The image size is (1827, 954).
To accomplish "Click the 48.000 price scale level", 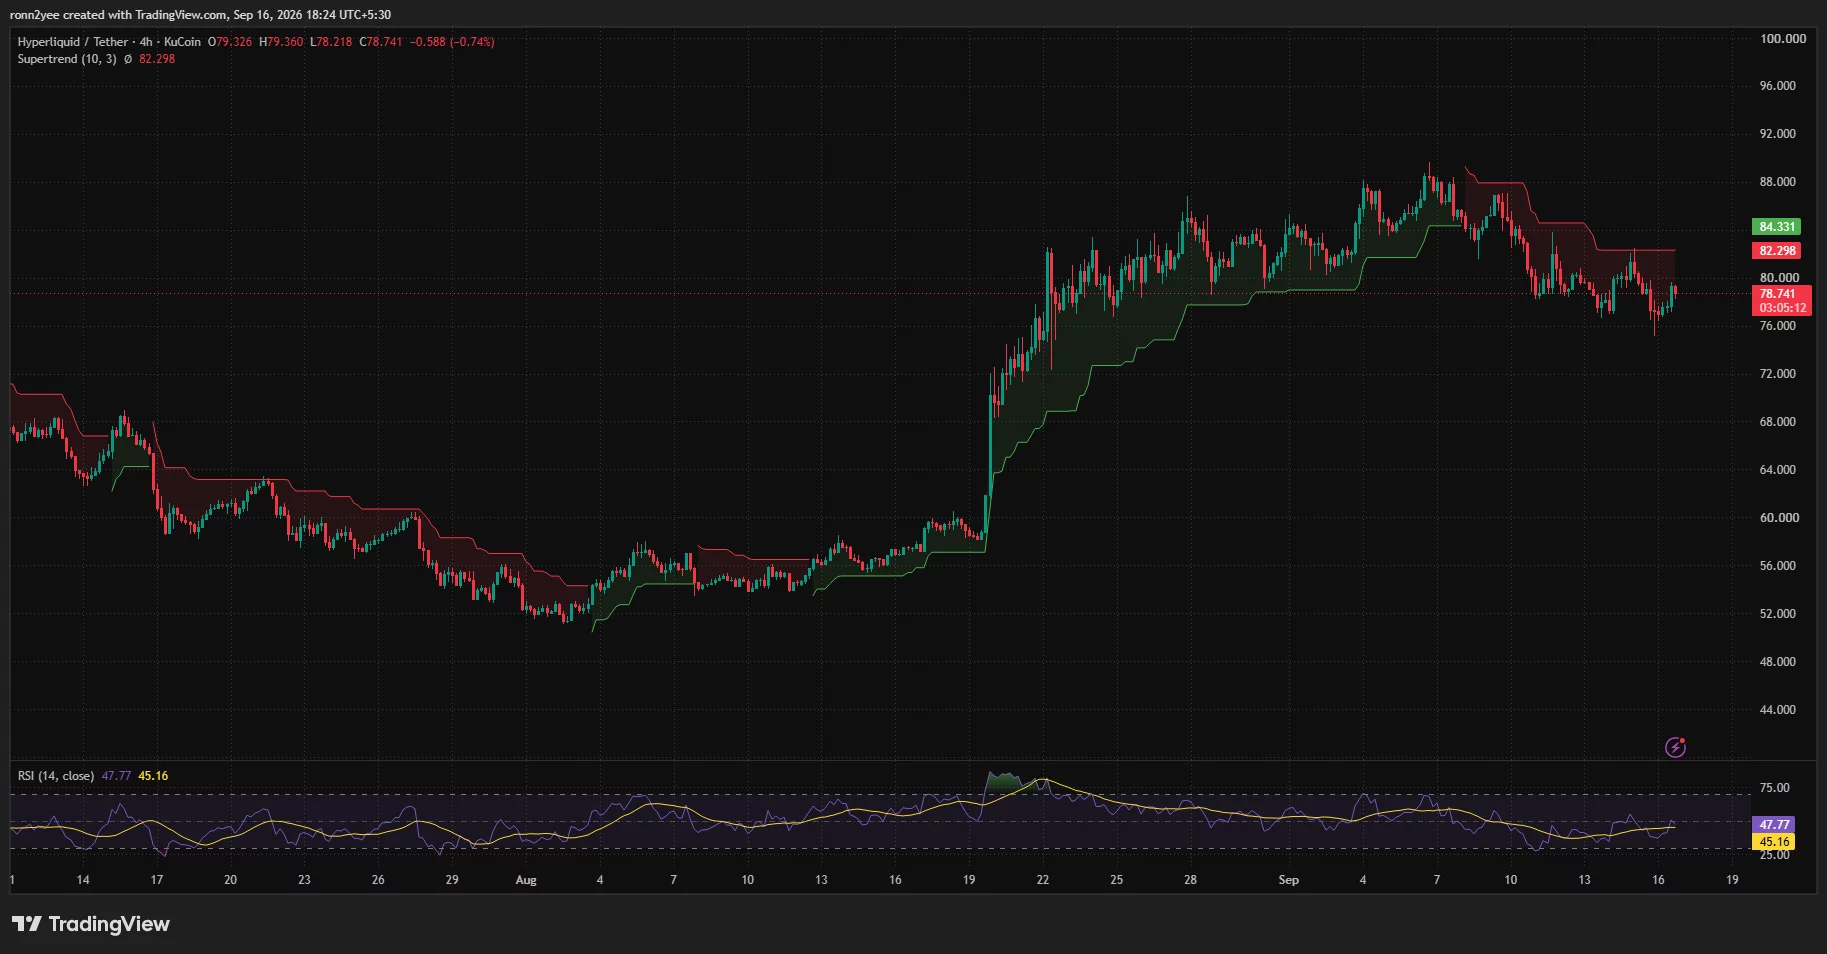I will click(1778, 662).
